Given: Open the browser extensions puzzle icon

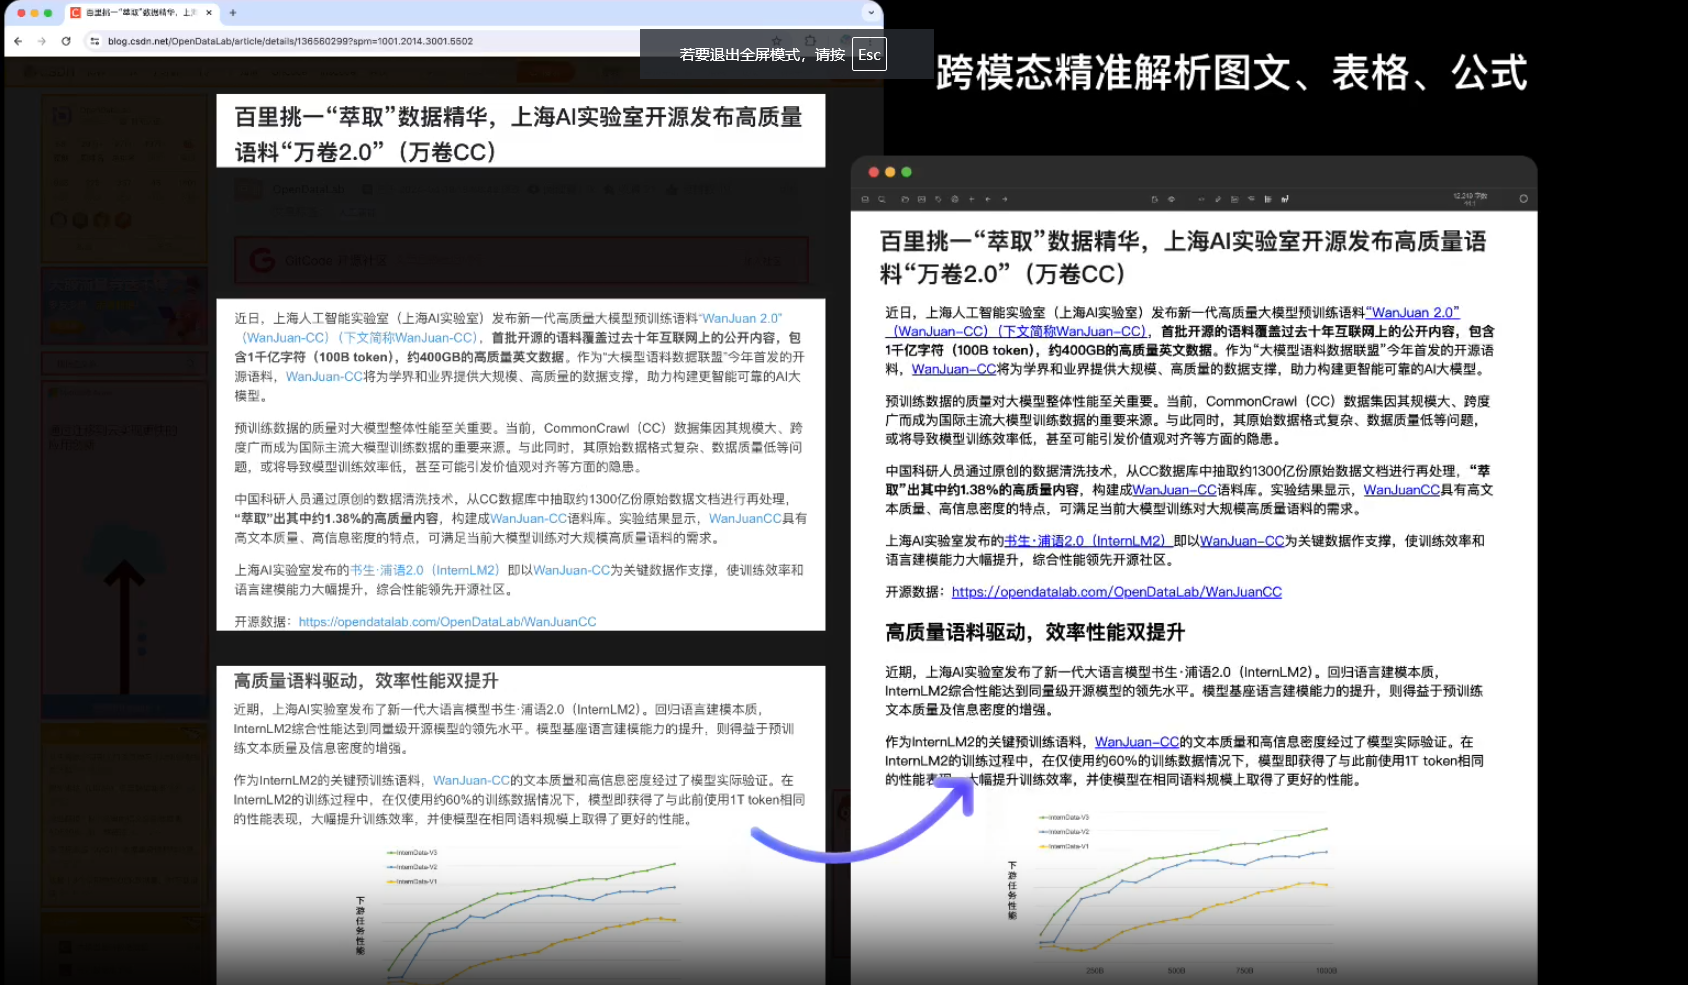Looking at the screenshot, I should point(810,41).
